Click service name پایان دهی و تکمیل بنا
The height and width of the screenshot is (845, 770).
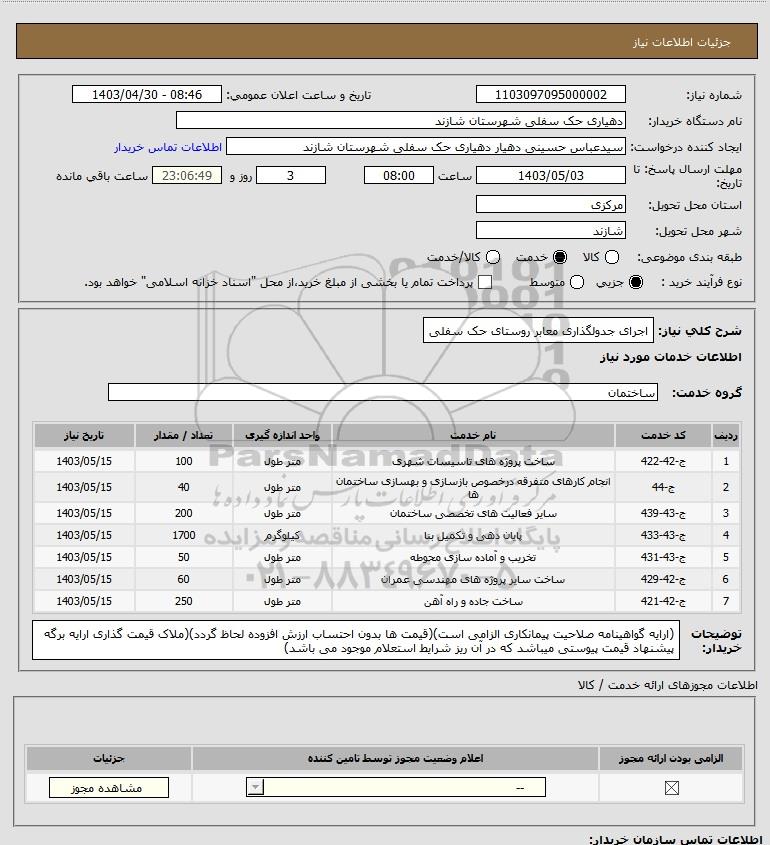pos(473,535)
